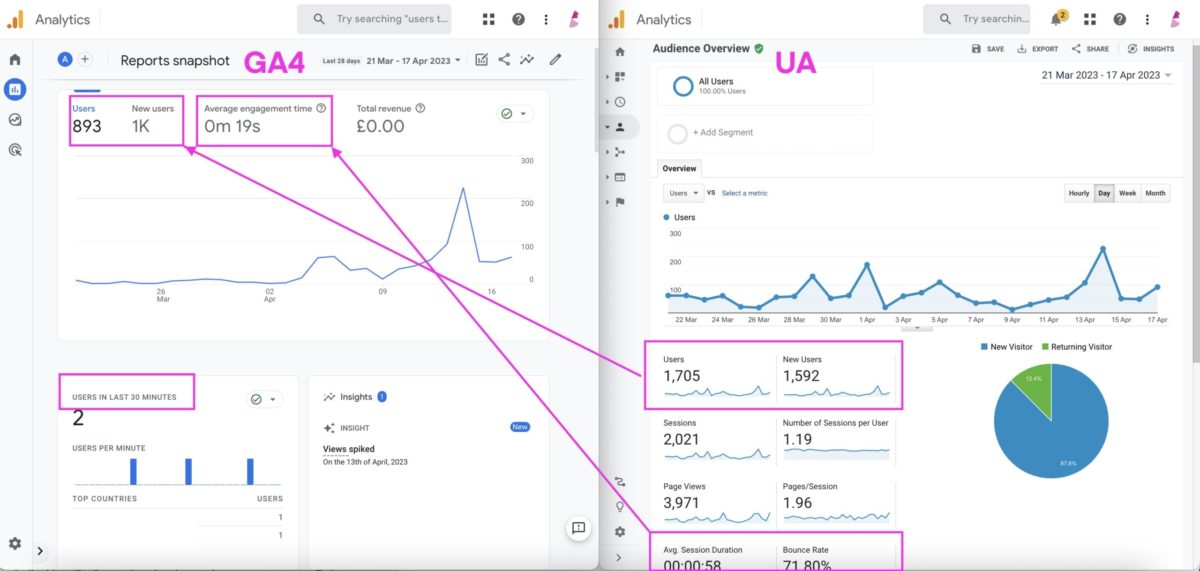This screenshot has width=1200, height=571.
Task: Open the Explore icon in GA4 sidebar
Action: point(15,120)
